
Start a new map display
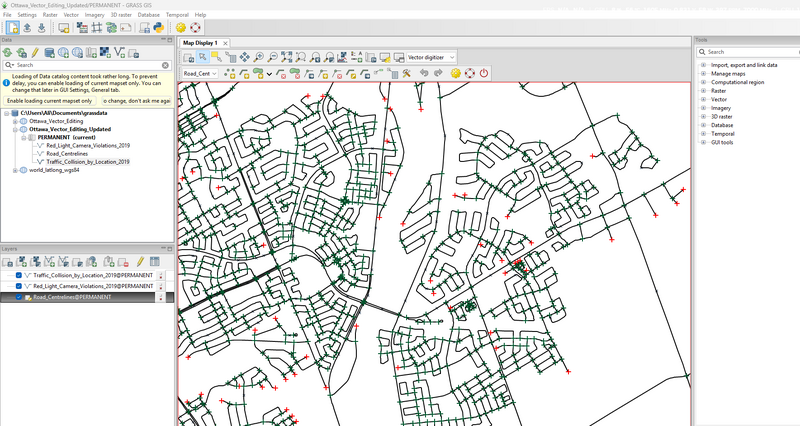point(64,28)
